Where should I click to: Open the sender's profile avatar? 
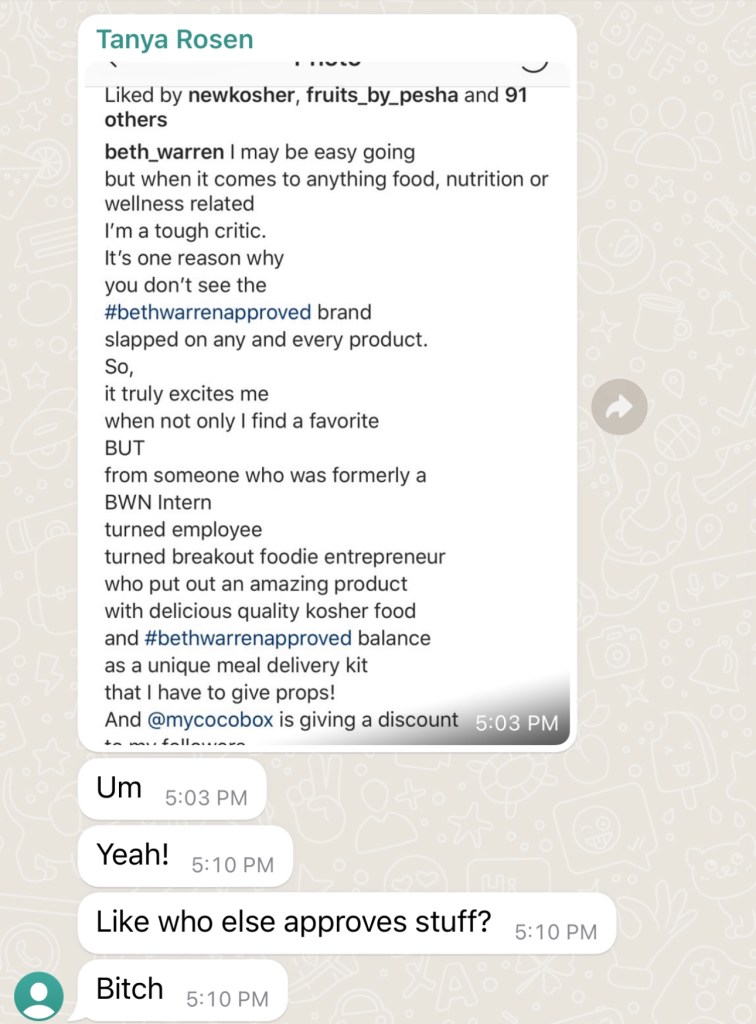click(x=38, y=997)
